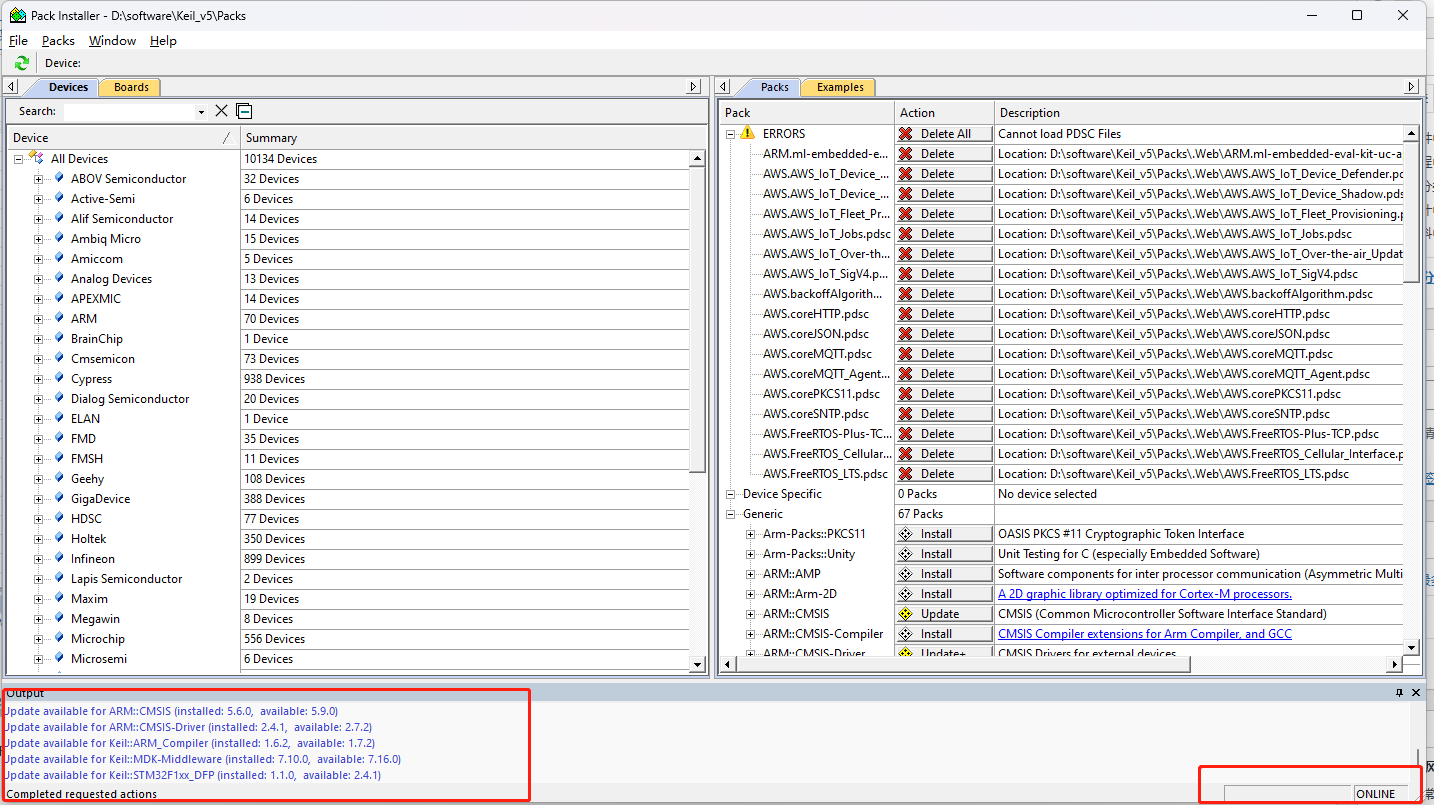
Task: Expand the ARM vendor node
Action: point(38,319)
